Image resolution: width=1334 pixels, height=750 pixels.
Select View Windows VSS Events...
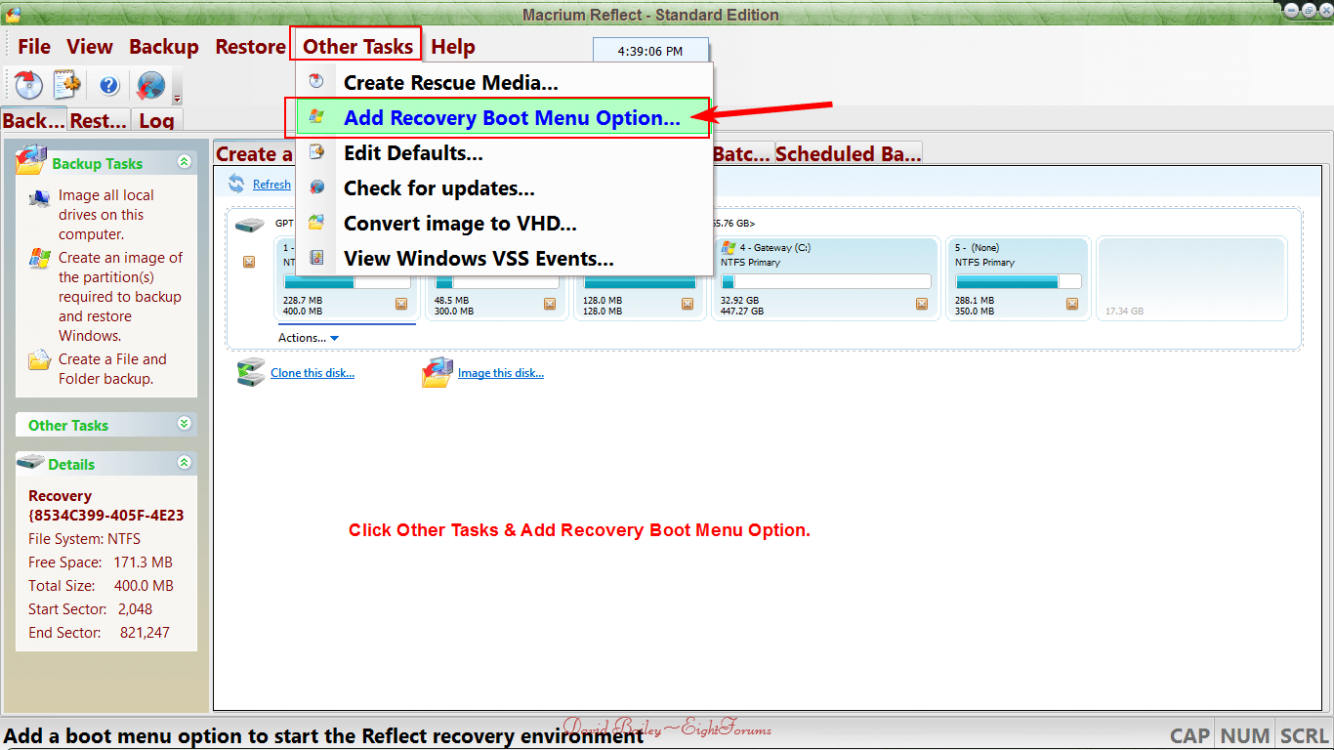(x=505, y=258)
